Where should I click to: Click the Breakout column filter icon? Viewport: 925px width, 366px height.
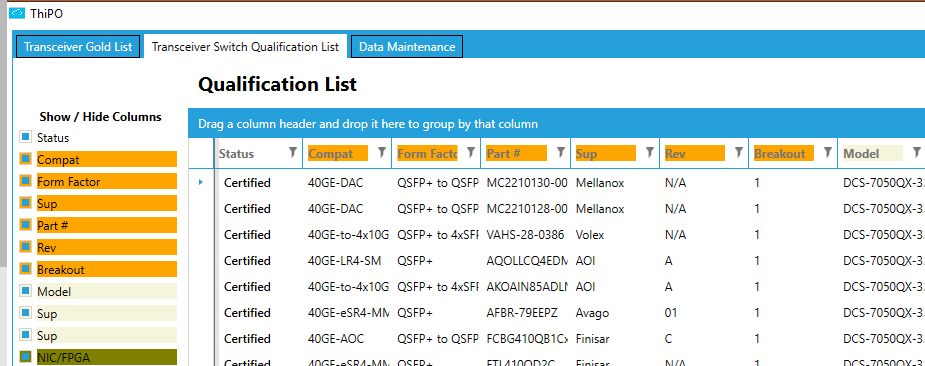click(827, 152)
